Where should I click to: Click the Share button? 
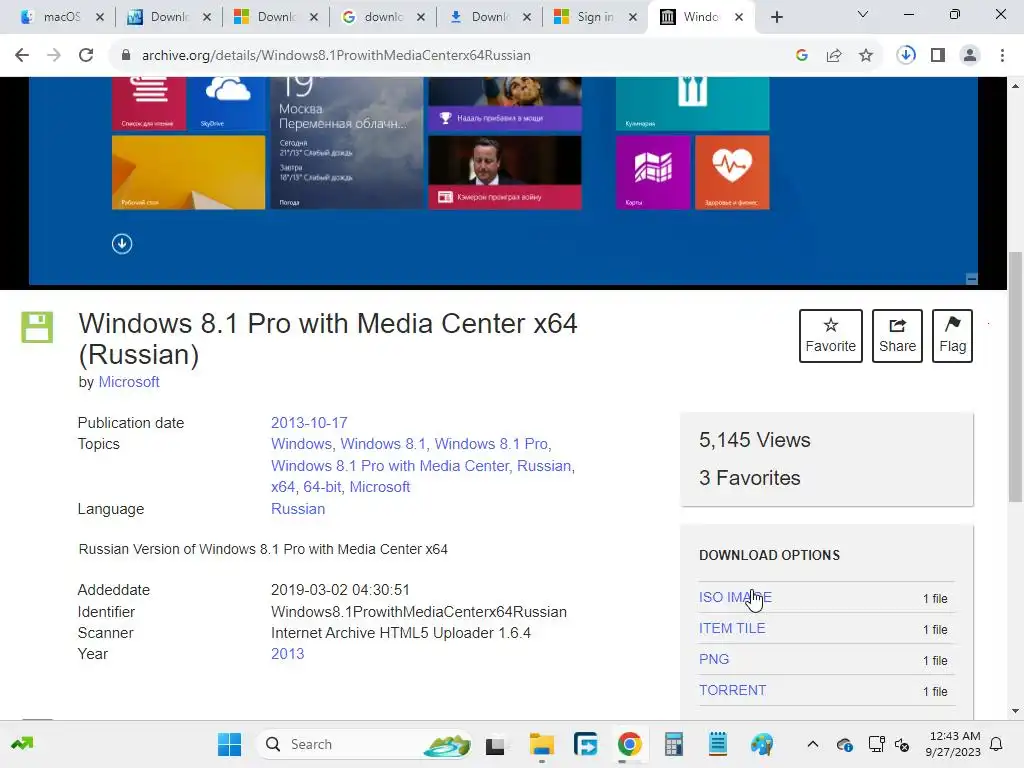click(x=897, y=336)
